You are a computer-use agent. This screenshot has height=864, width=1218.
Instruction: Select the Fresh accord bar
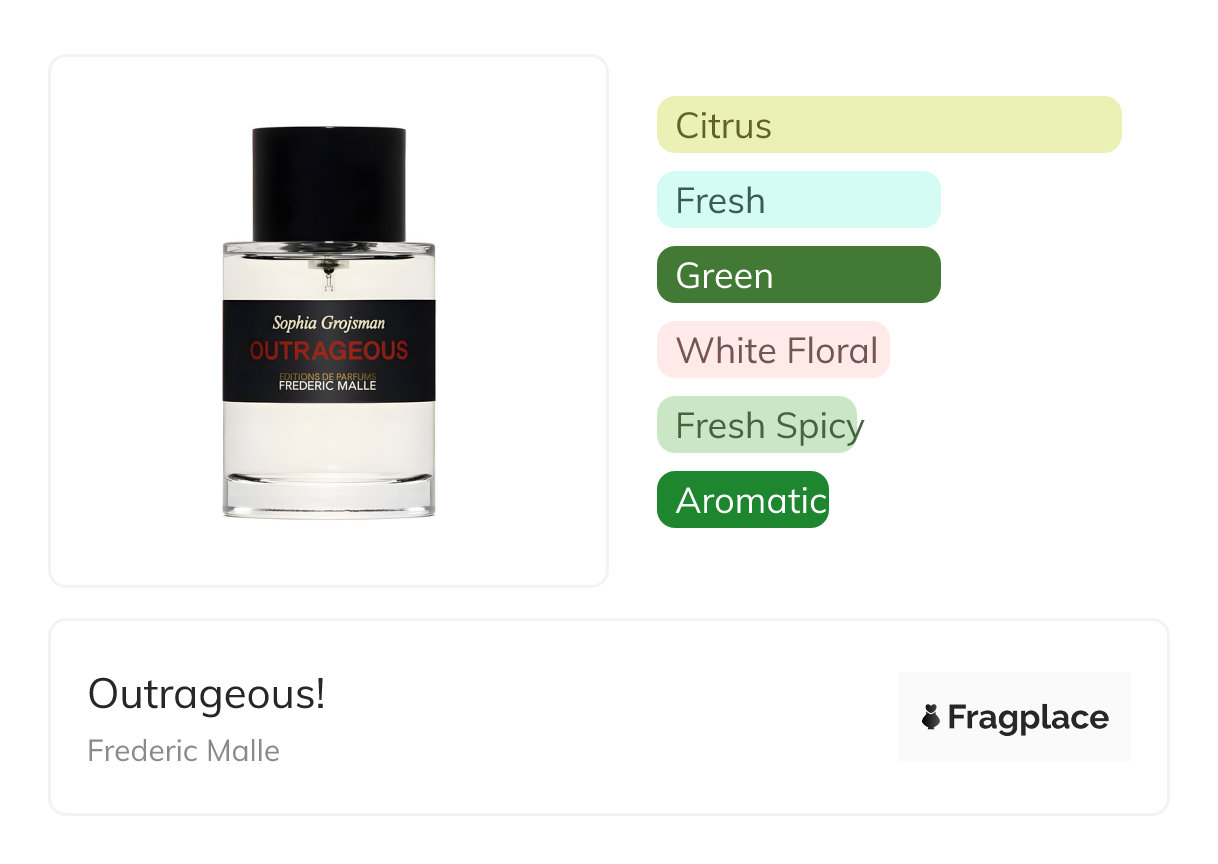[x=798, y=200]
